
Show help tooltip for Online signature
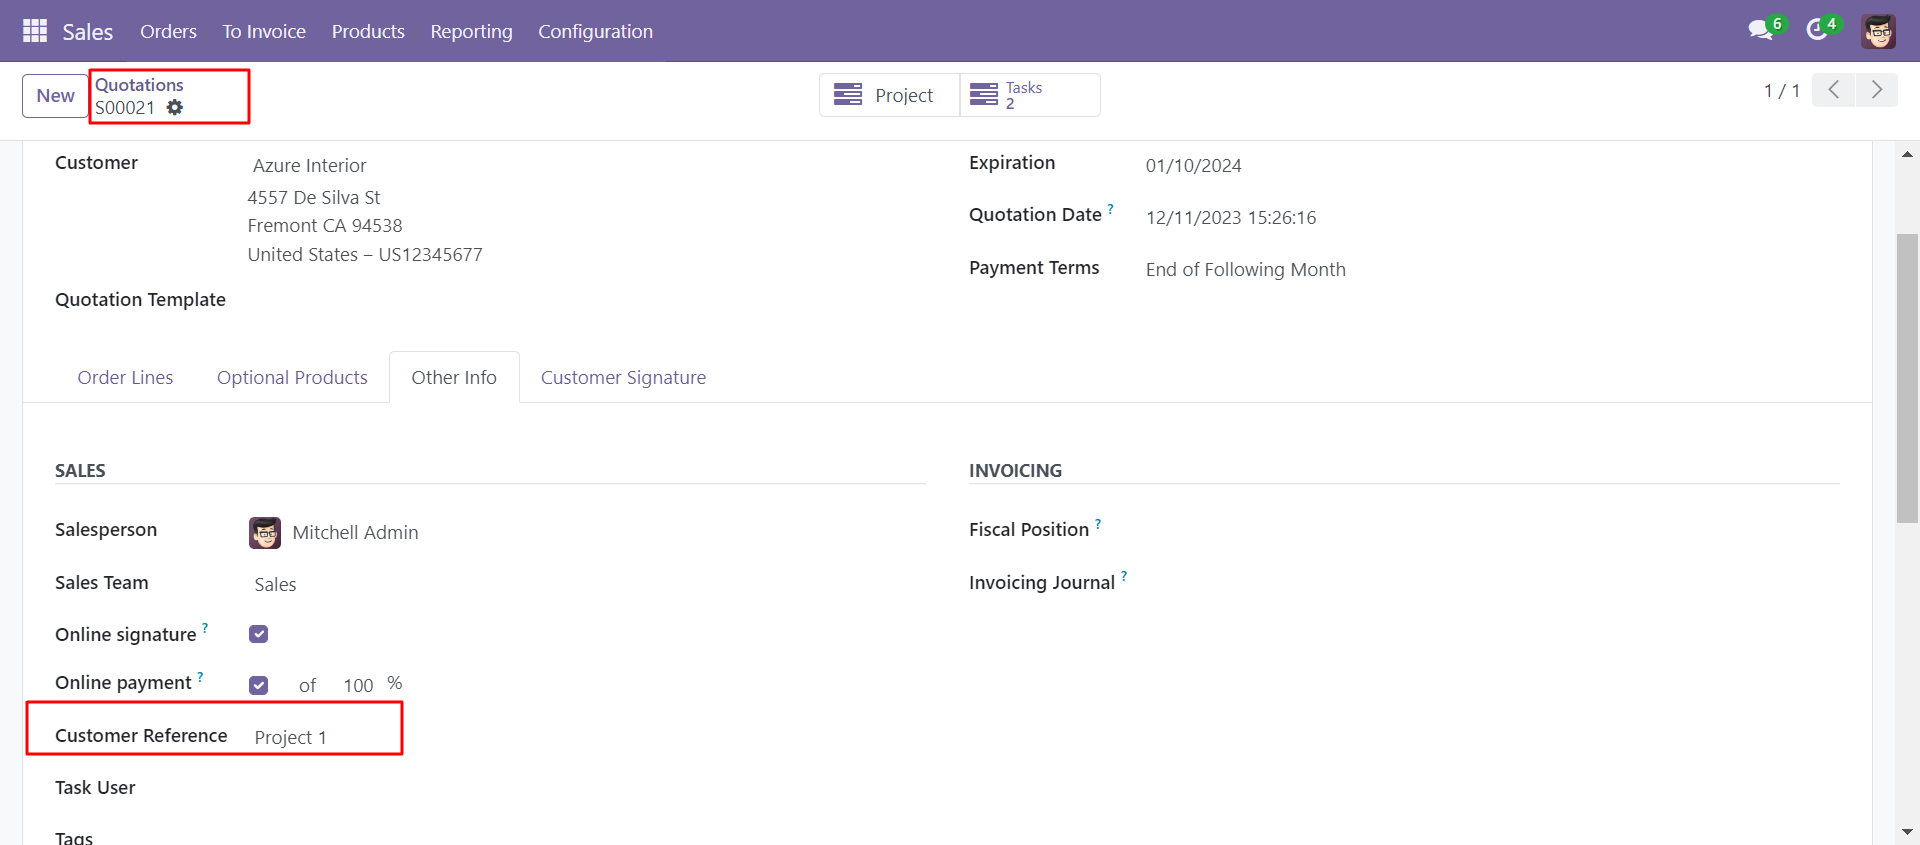click(x=205, y=628)
